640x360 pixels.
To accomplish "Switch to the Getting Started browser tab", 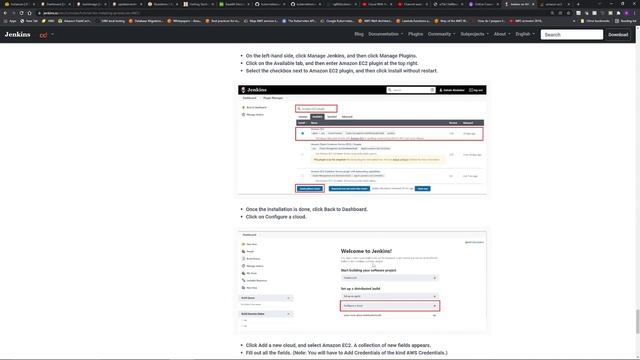I will (x=198, y=4).
